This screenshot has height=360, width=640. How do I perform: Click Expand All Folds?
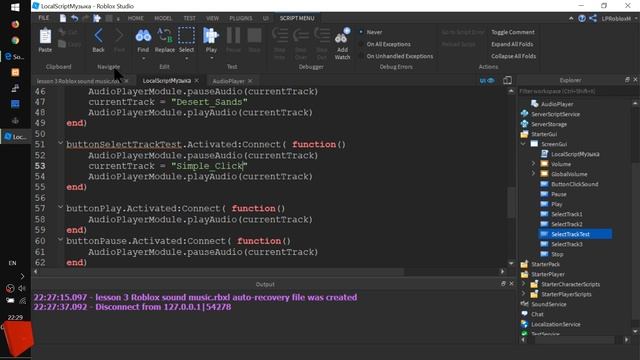(512, 44)
